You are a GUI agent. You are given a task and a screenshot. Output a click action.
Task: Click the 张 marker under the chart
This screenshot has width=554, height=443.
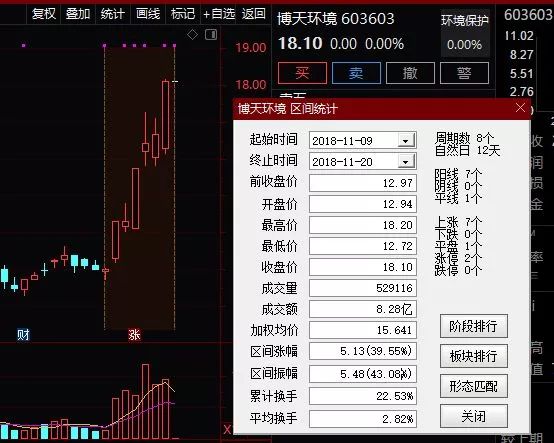point(134,334)
